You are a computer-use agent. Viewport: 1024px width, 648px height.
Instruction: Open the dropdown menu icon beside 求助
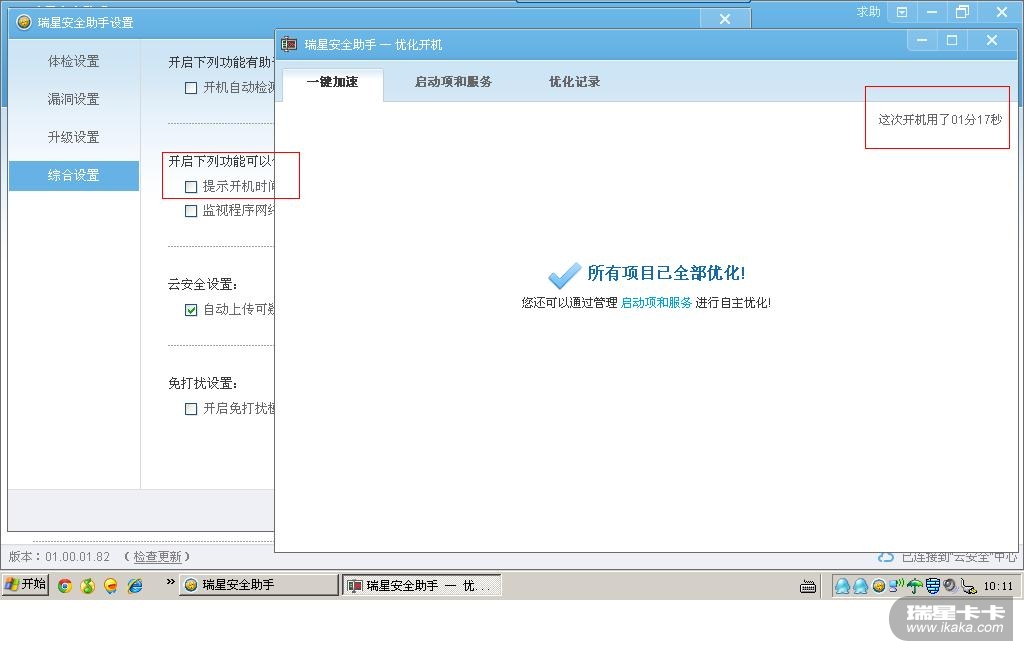[902, 12]
